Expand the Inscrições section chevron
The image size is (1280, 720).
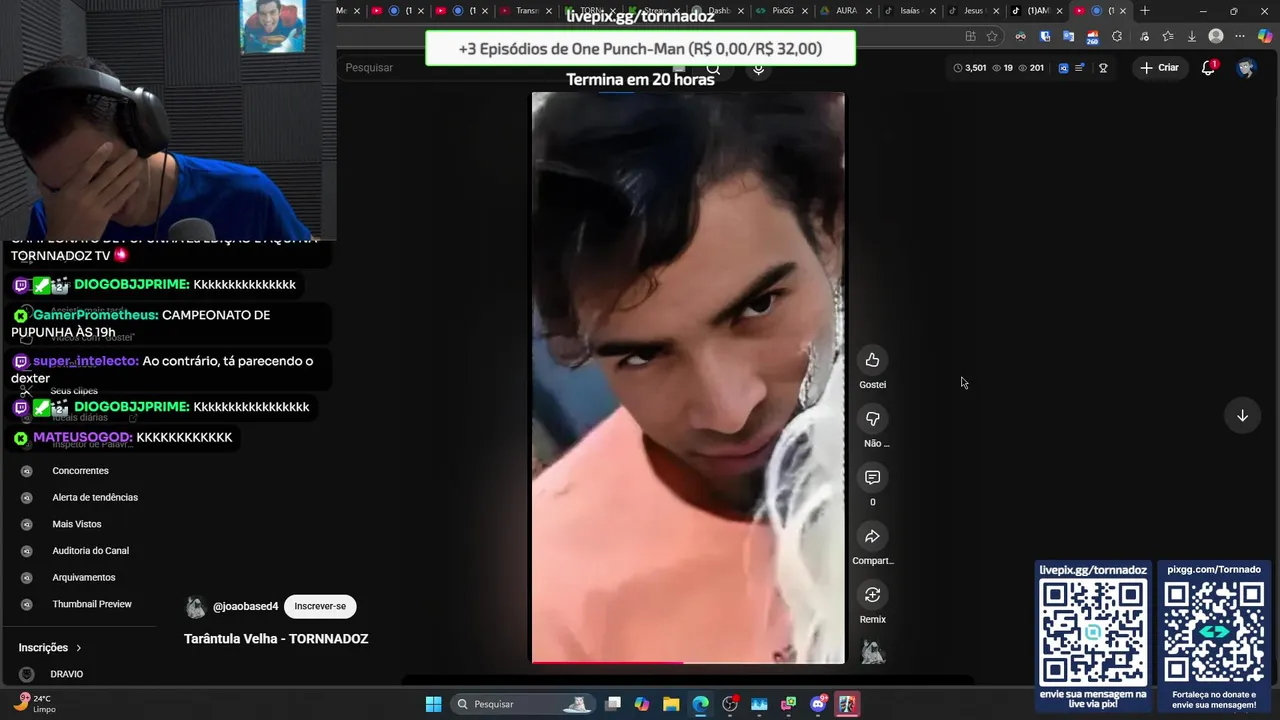tap(79, 648)
